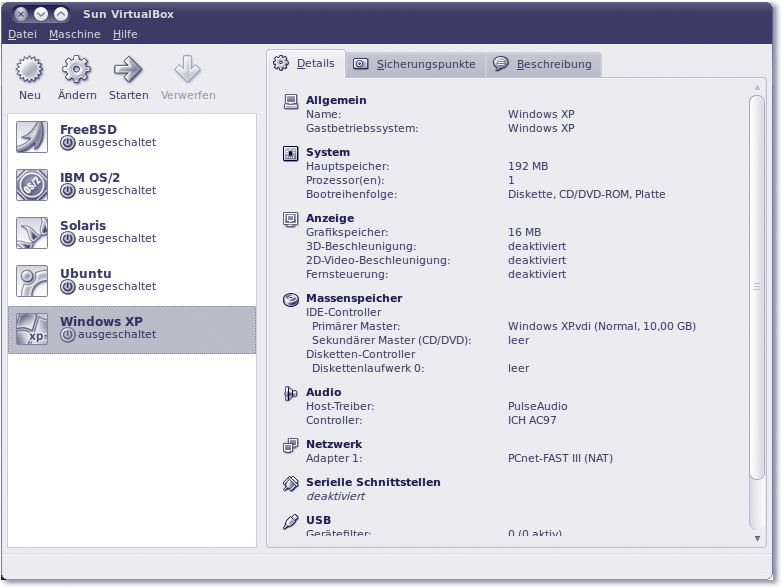Start the VM with the Starten arrow
782x588 pixels.
click(x=128, y=70)
